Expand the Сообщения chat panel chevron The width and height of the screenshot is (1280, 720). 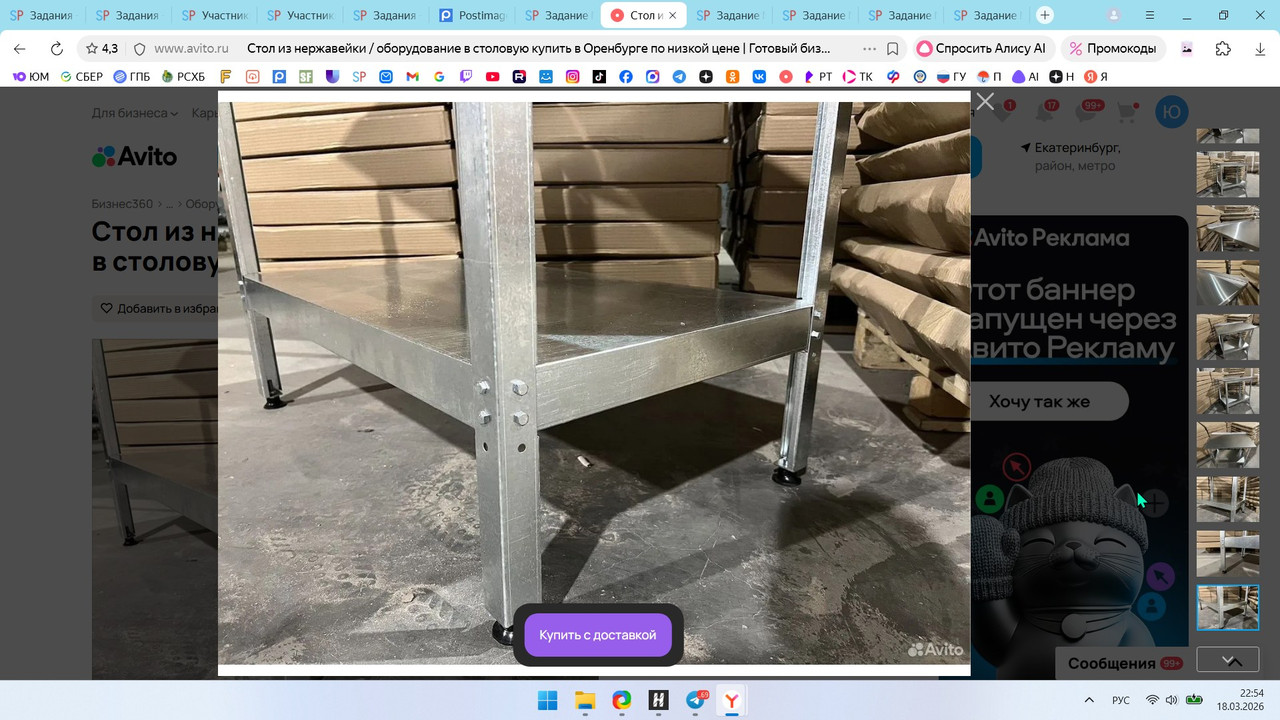[1234, 662]
